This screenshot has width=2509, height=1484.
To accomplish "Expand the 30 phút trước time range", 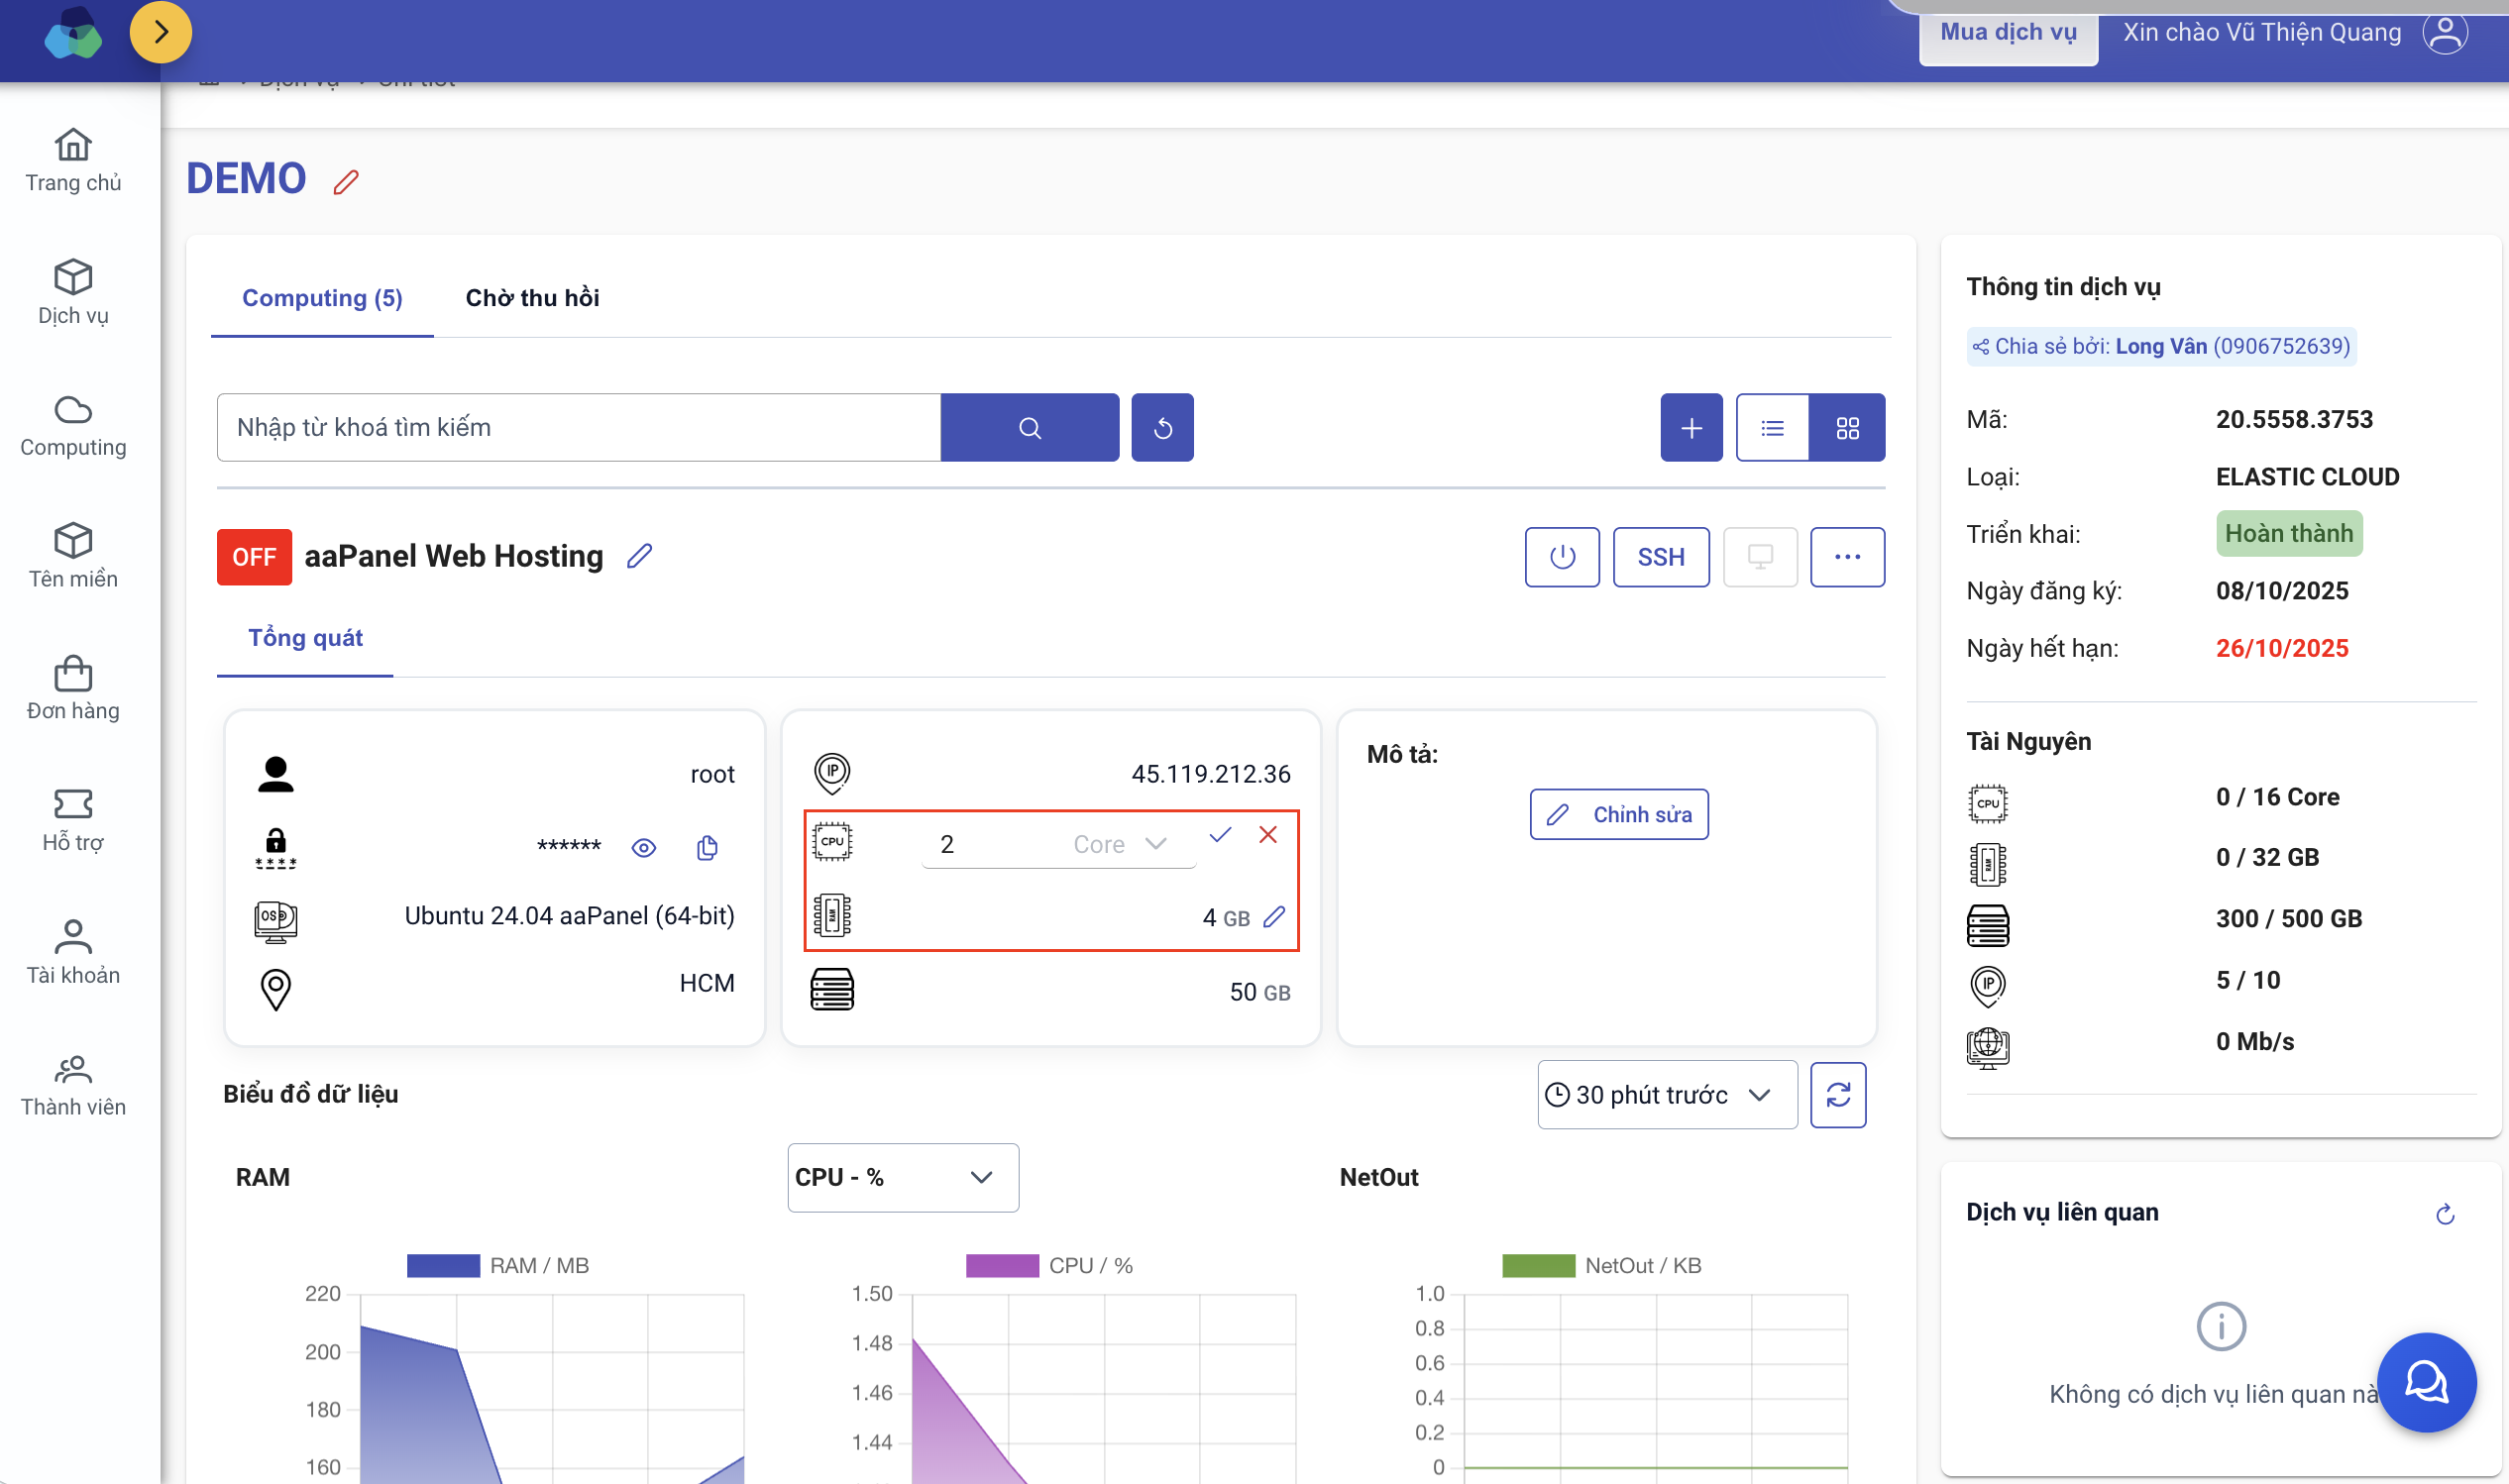I will [x=1666, y=1095].
